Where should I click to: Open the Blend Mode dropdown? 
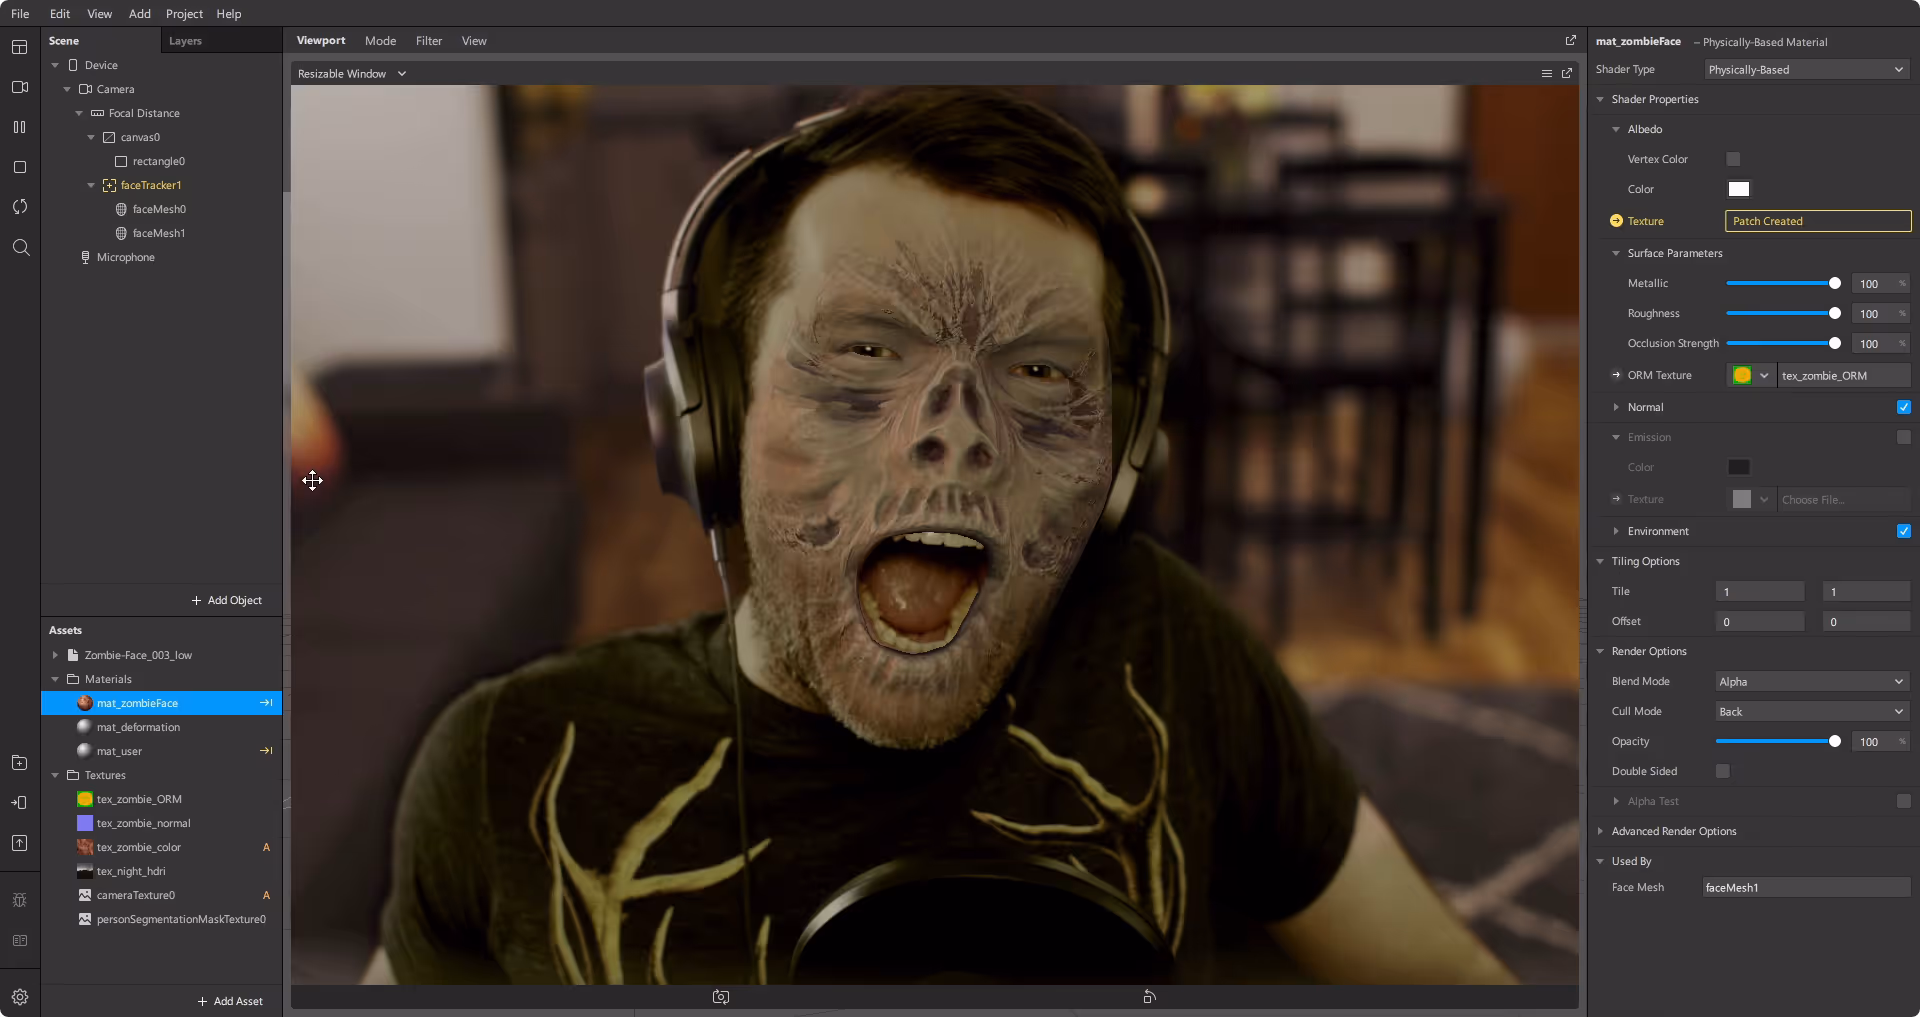(1811, 681)
